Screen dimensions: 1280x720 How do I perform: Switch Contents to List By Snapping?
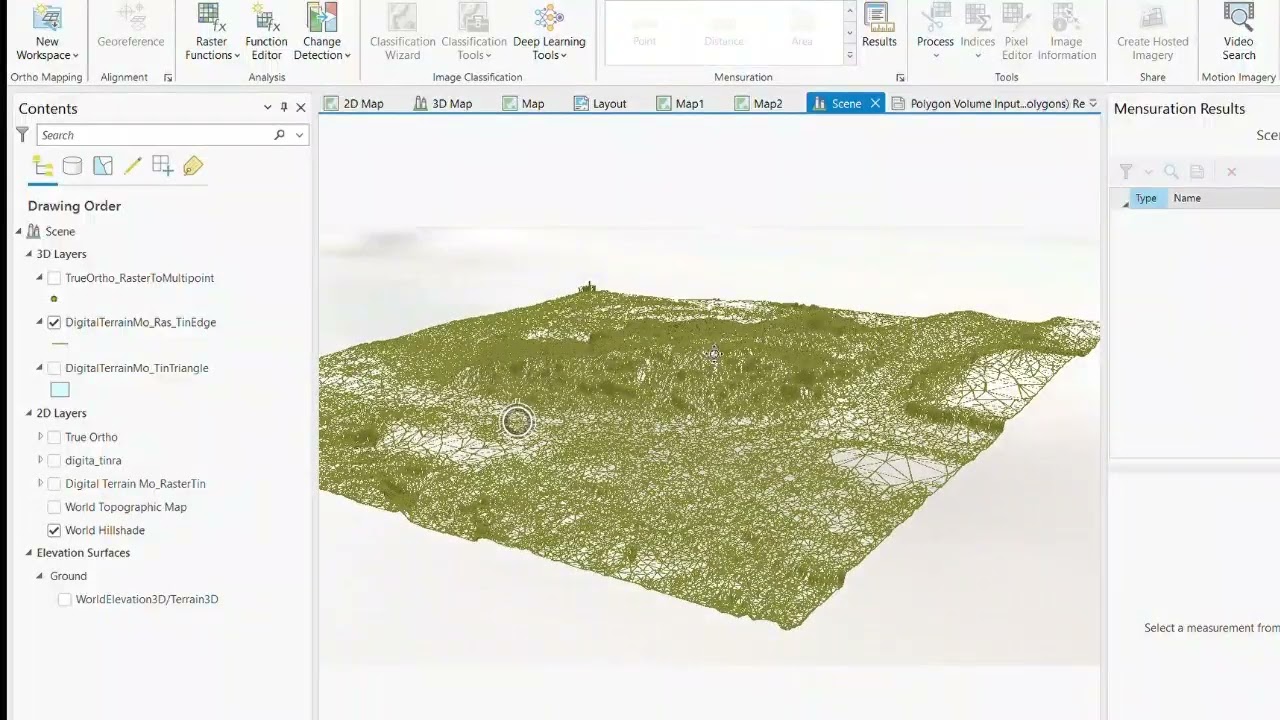[162, 167]
